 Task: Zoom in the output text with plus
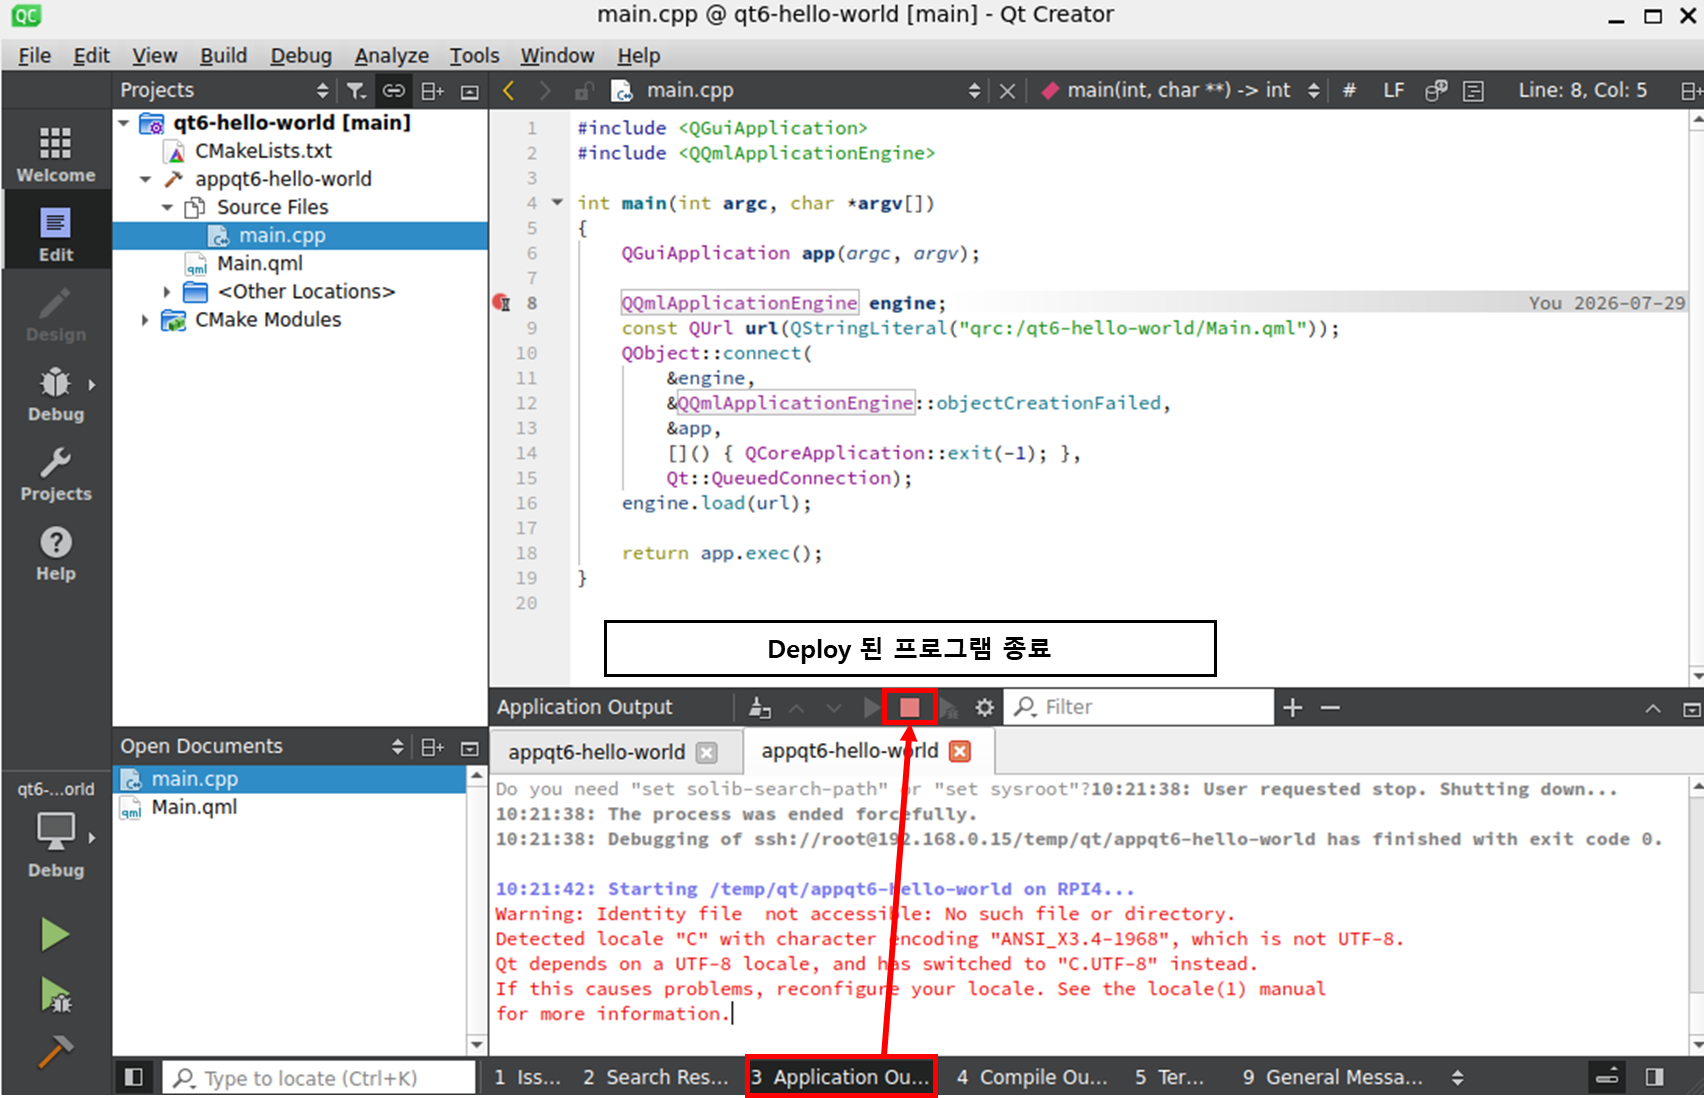click(x=1293, y=707)
